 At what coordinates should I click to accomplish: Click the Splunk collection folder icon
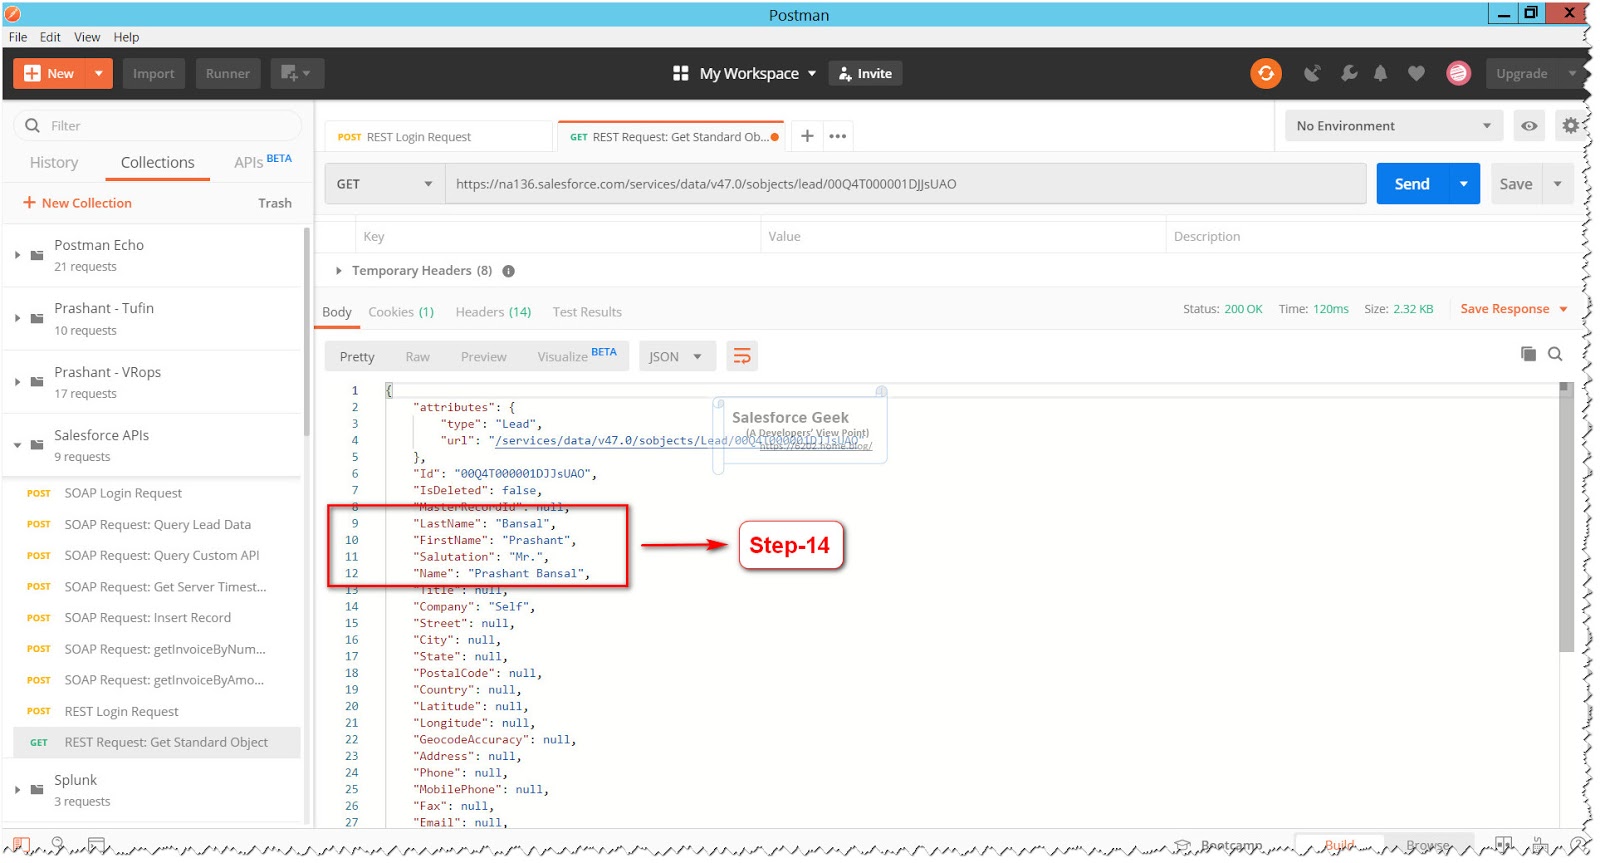(x=37, y=790)
